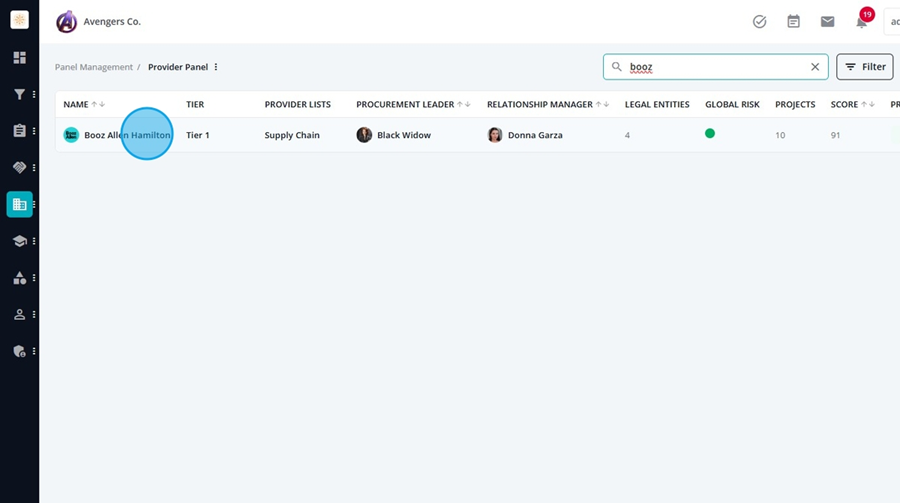Click the PROVIDER LISTS column header
The width and height of the screenshot is (900, 503).
coord(297,105)
